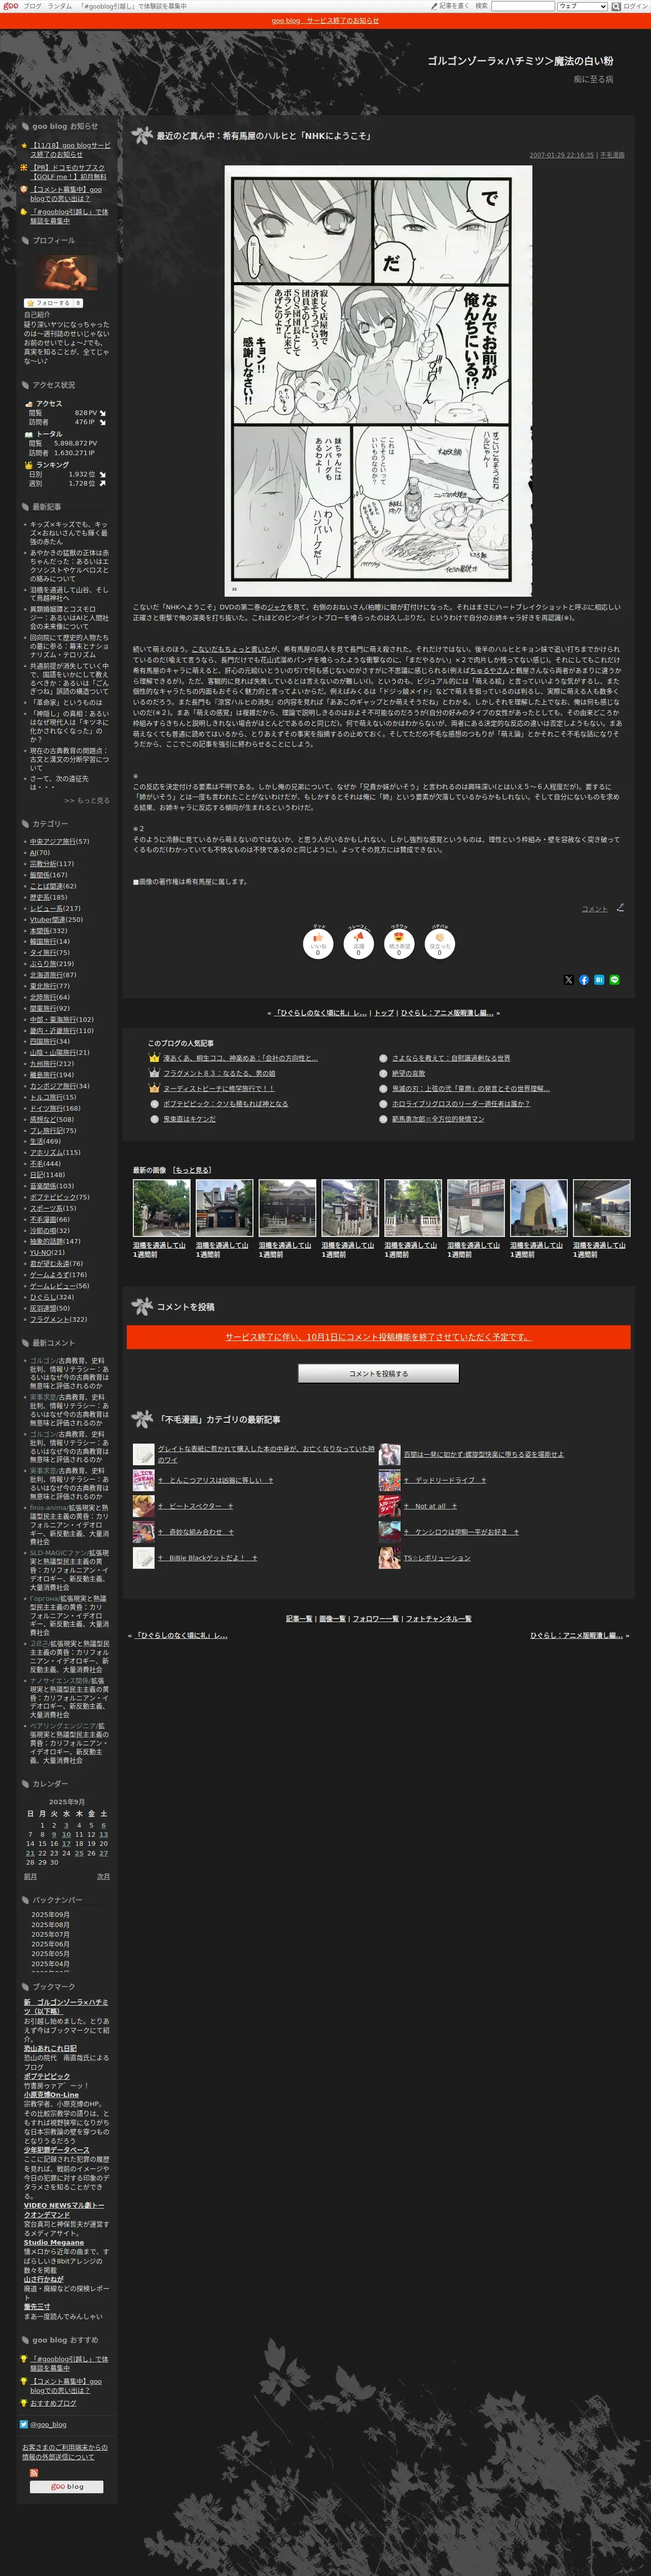Open the comment-feature termination notice link
The height and width of the screenshot is (2576, 651).
378,1337
